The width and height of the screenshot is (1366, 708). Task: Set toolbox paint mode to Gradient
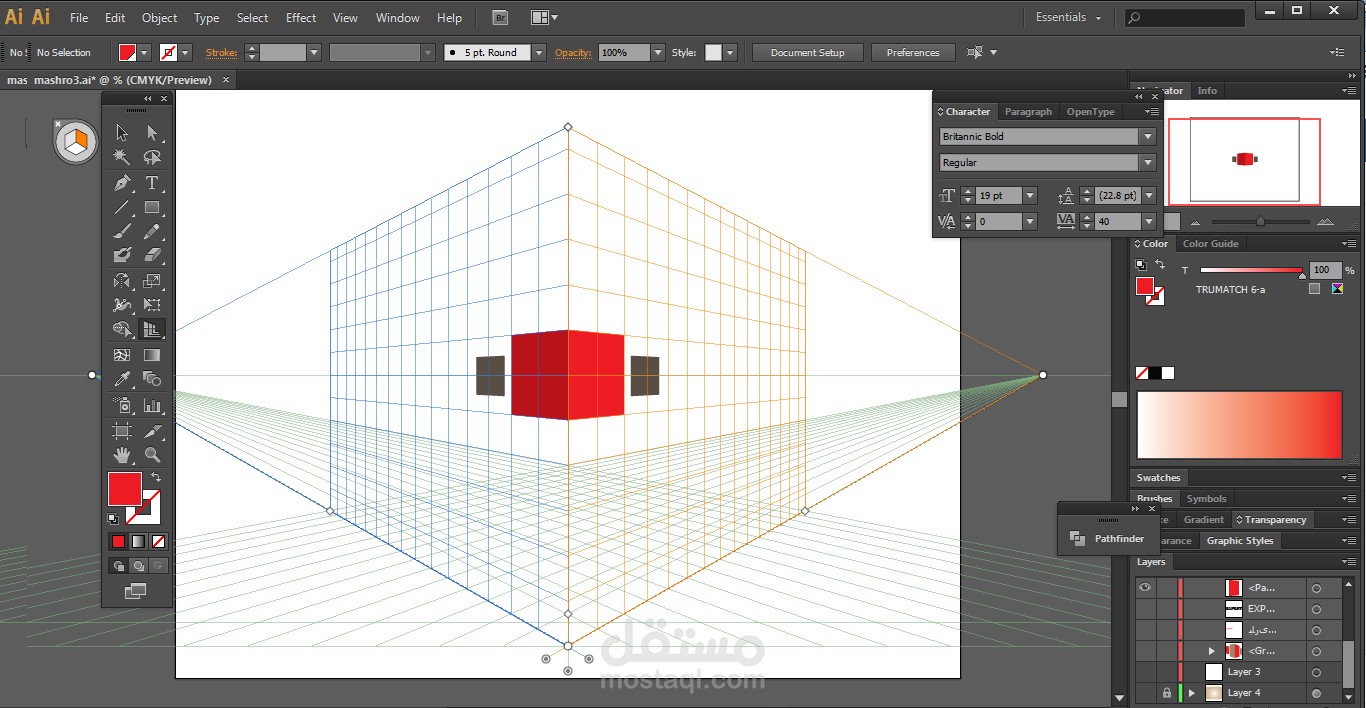[138, 541]
